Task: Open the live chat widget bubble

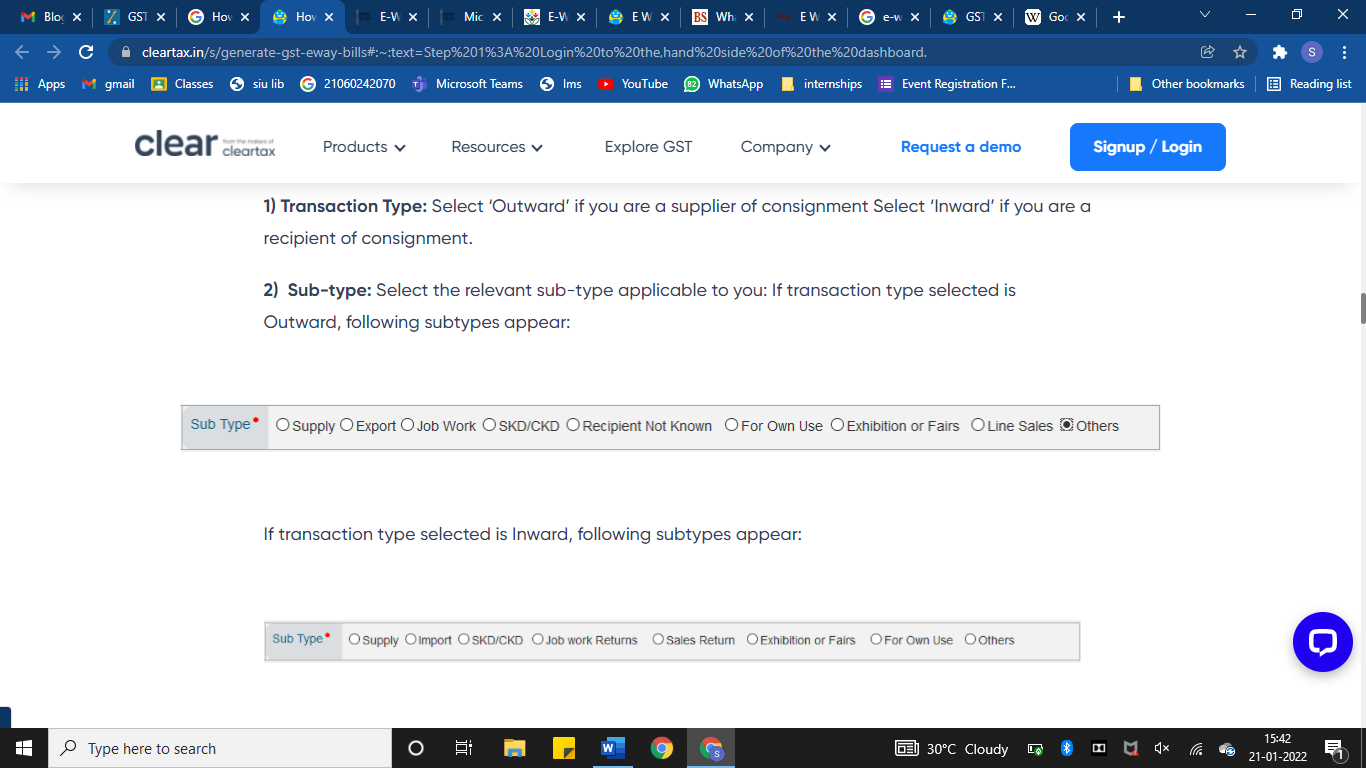Action: [x=1322, y=642]
